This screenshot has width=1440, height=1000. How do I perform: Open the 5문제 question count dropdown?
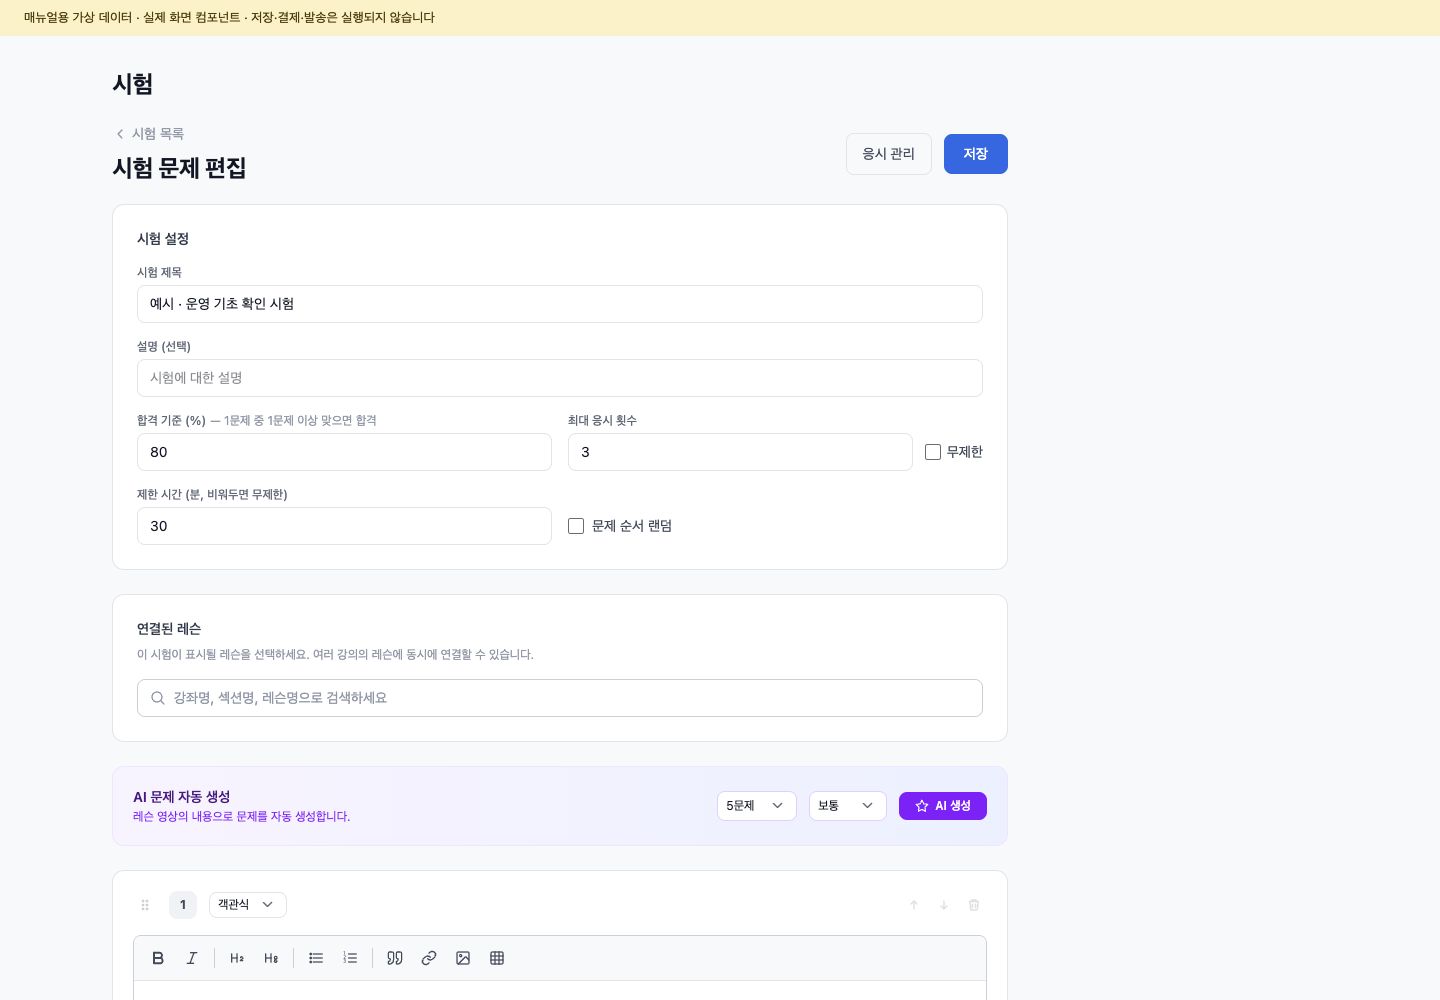(757, 806)
